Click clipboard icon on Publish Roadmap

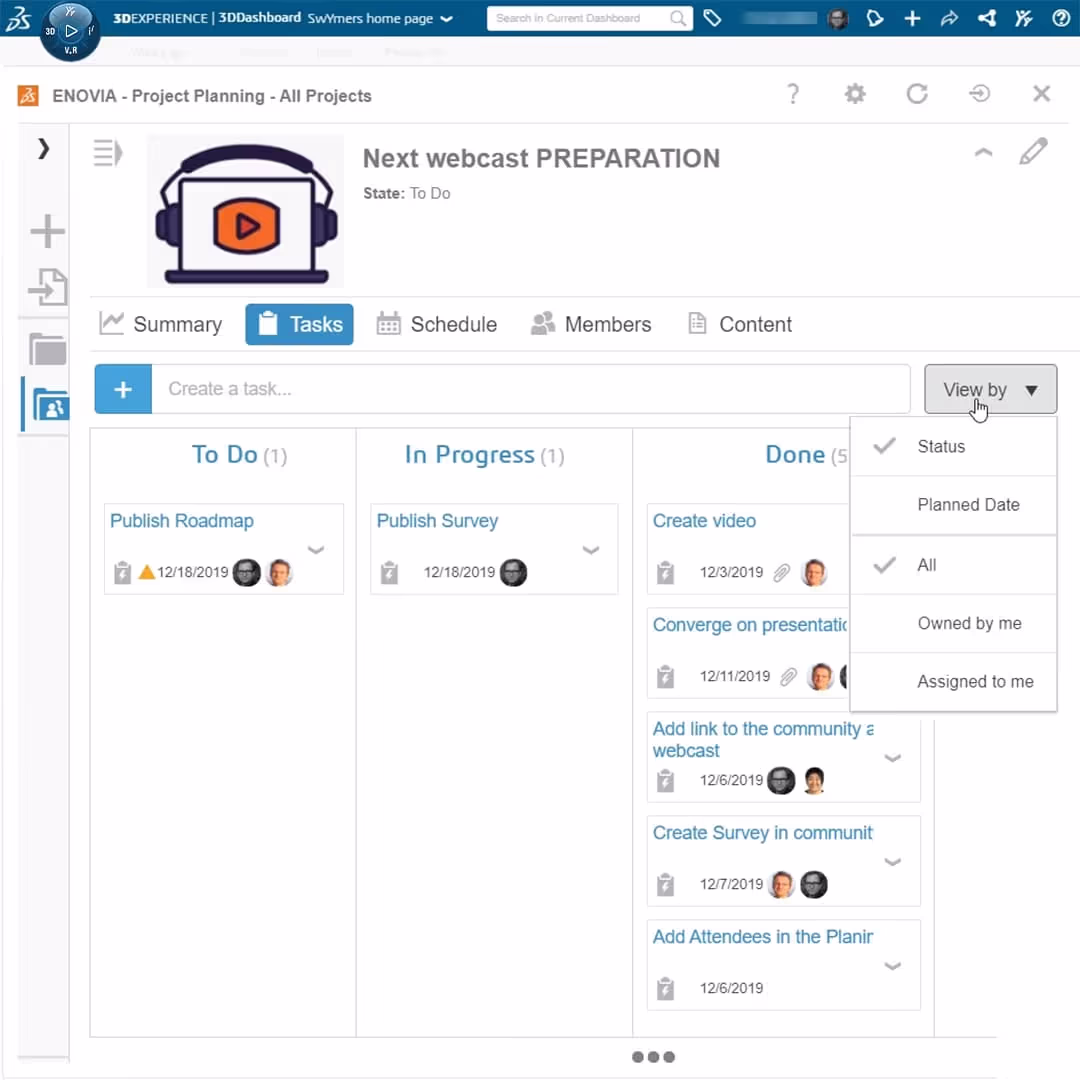[122, 572]
